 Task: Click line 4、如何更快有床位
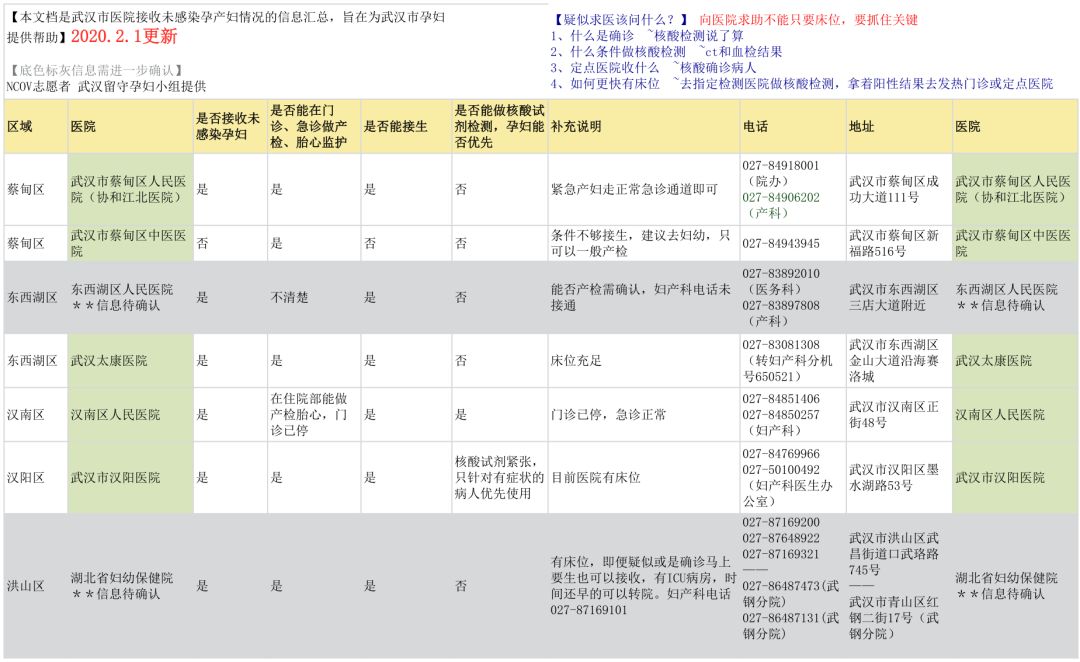pos(802,83)
